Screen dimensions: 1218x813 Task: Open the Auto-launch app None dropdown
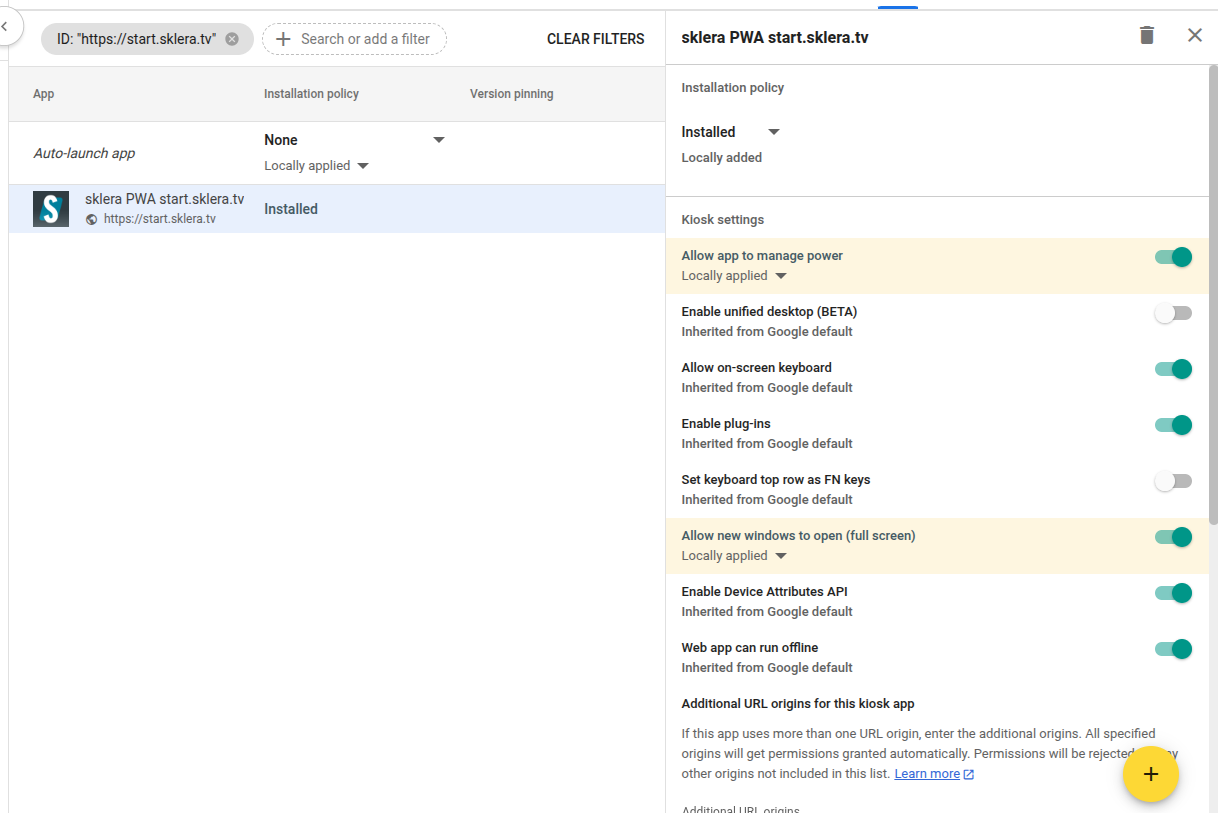pos(354,140)
